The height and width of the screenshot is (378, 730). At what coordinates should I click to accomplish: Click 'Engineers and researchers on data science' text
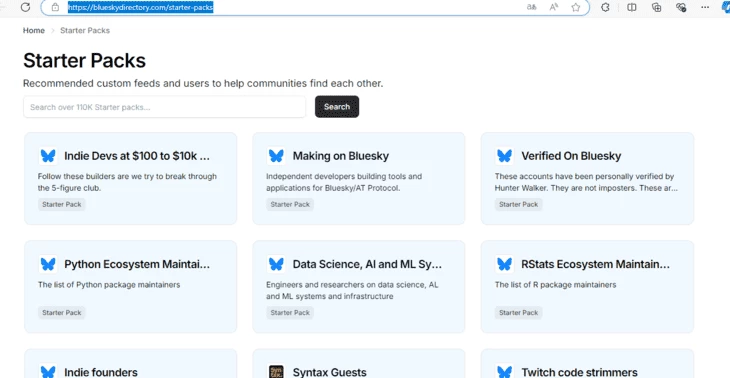point(352,290)
